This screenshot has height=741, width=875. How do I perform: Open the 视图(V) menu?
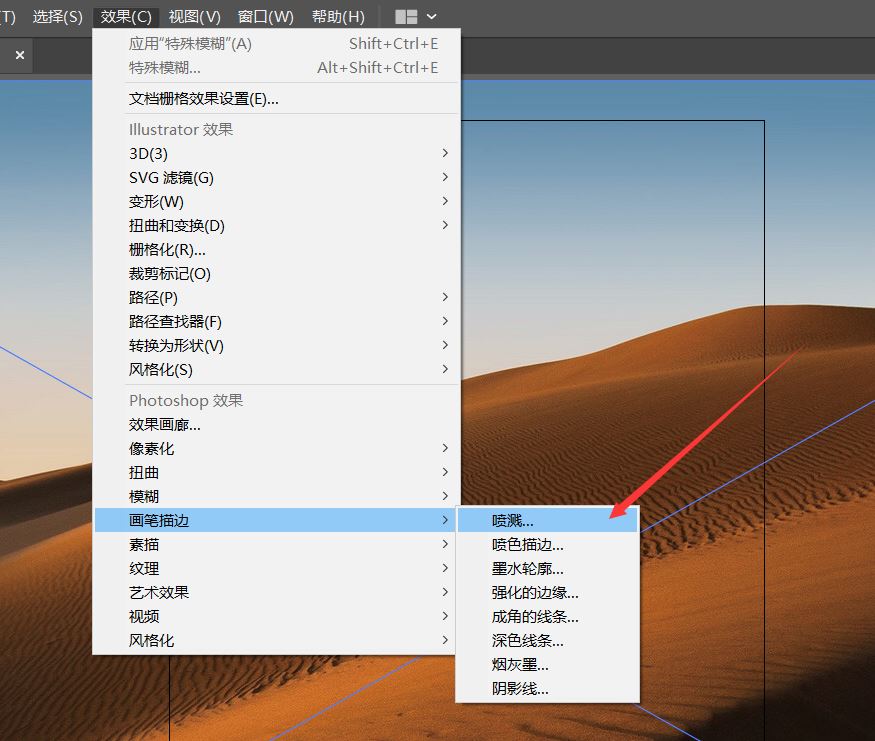[194, 16]
